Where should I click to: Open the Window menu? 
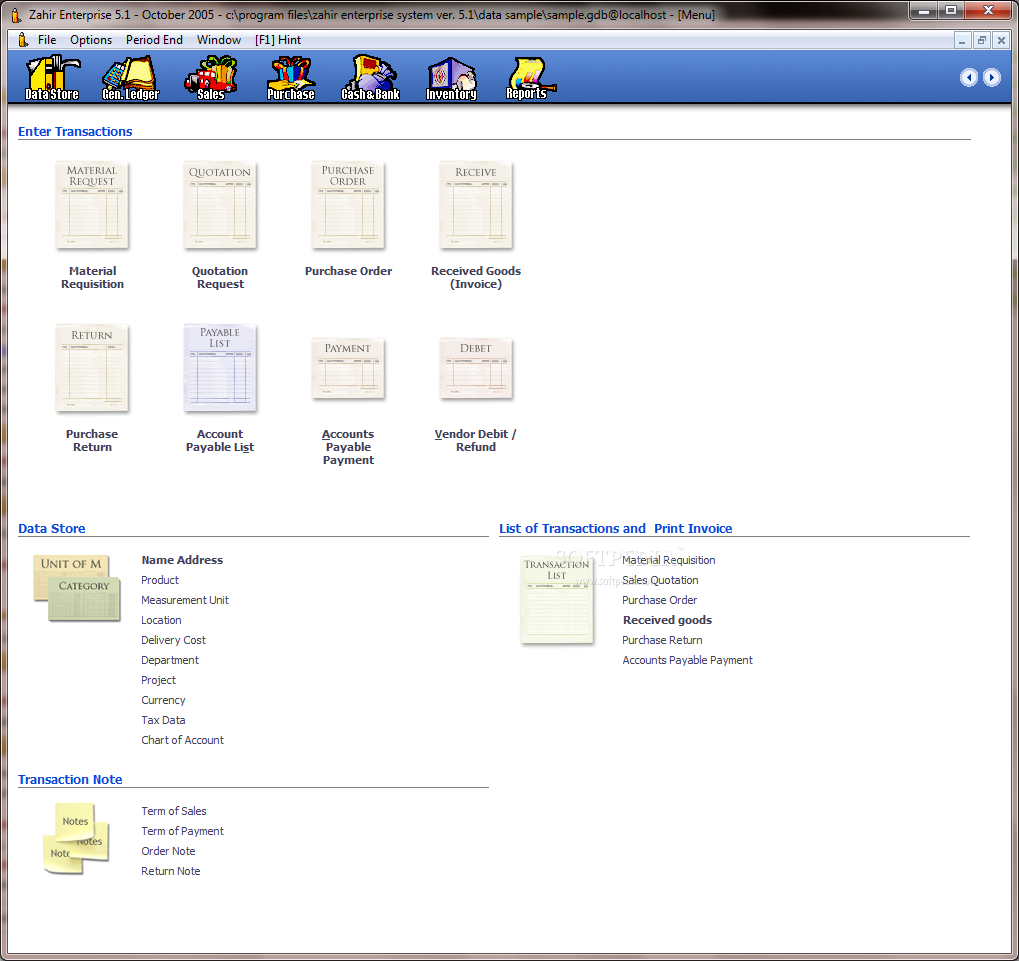point(219,40)
